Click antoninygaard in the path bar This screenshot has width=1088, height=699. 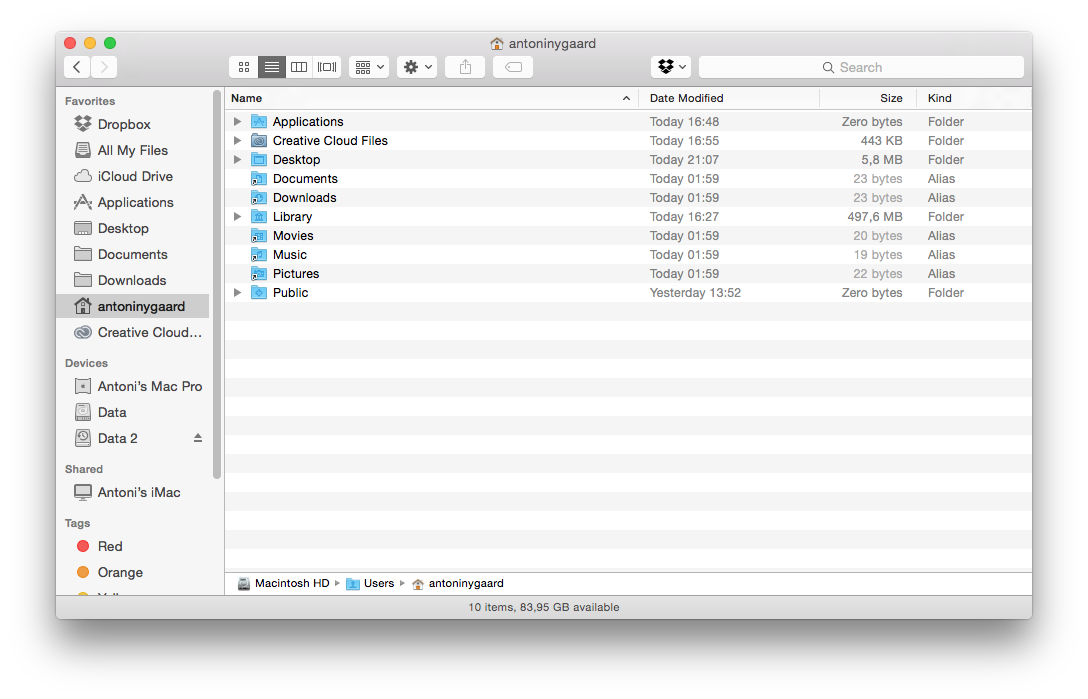click(x=458, y=584)
